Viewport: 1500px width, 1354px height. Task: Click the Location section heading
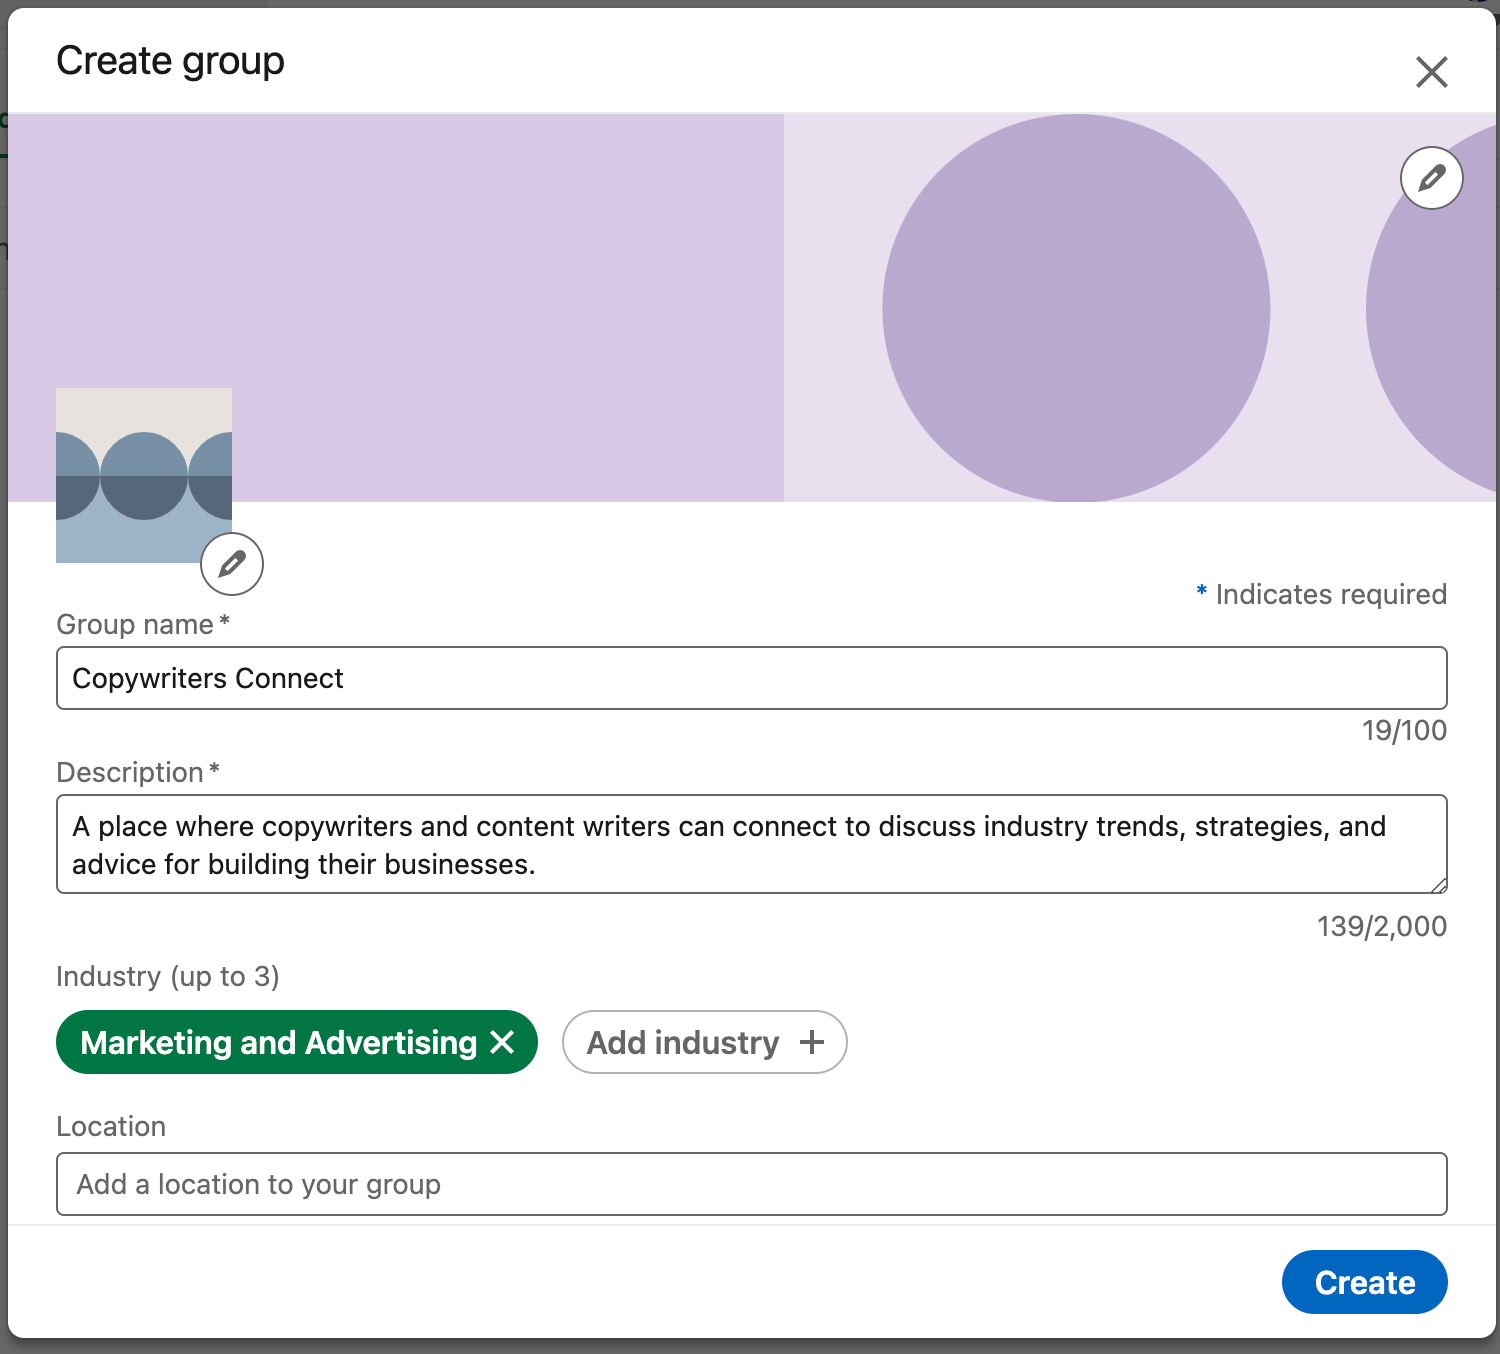click(111, 1126)
